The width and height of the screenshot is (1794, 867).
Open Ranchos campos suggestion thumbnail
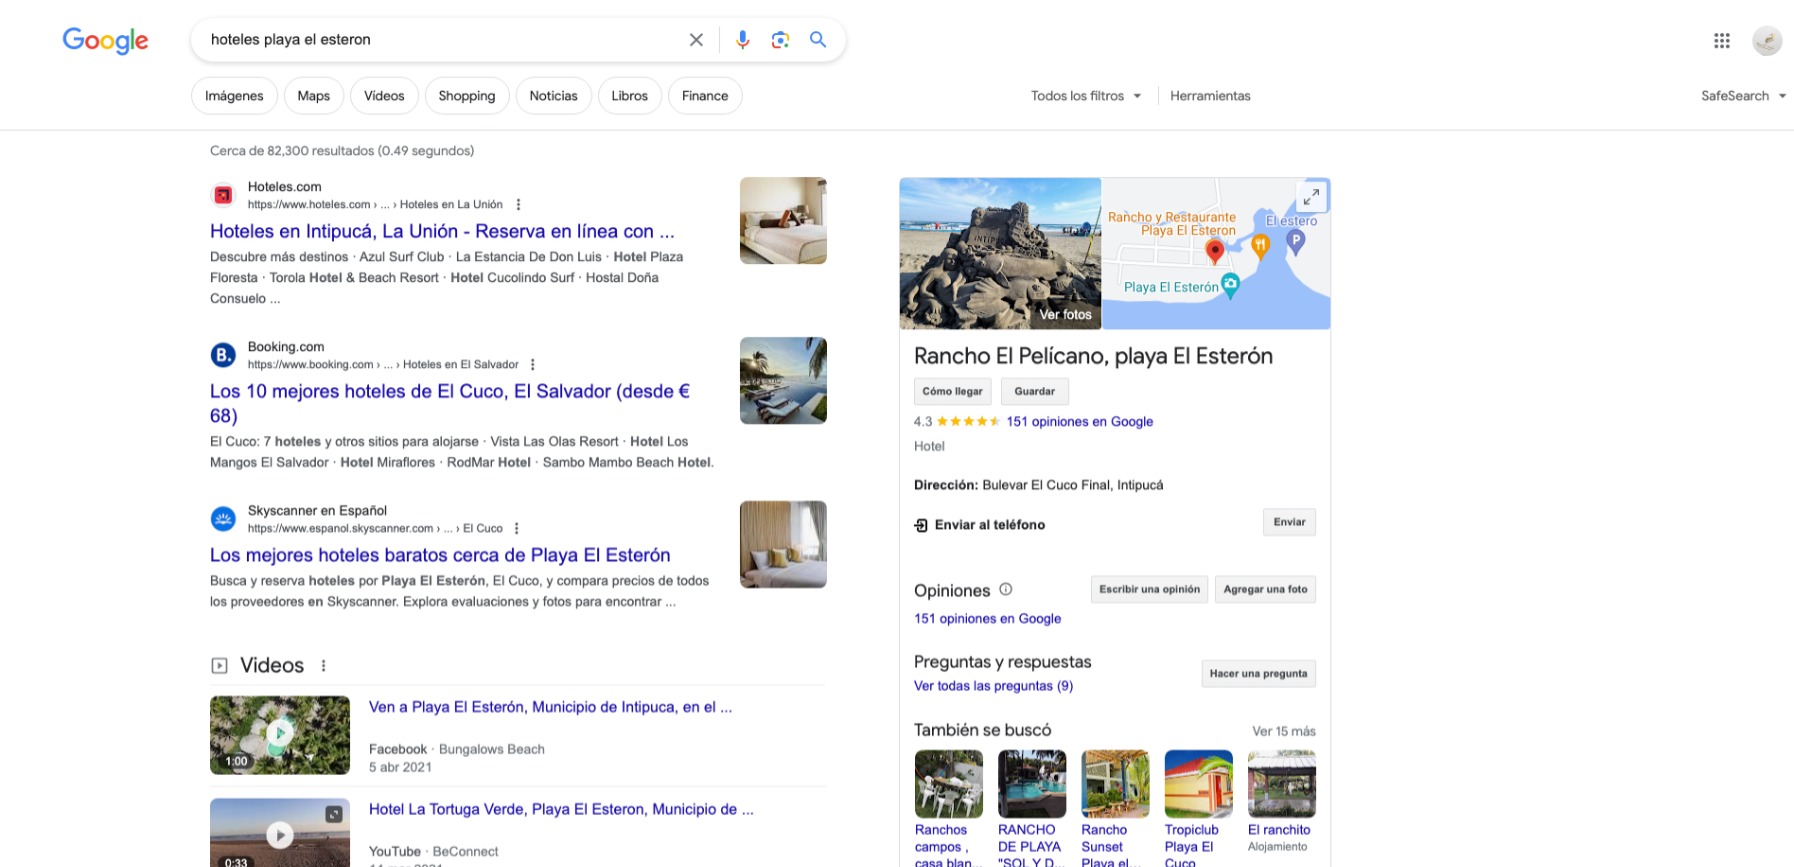[949, 784]
